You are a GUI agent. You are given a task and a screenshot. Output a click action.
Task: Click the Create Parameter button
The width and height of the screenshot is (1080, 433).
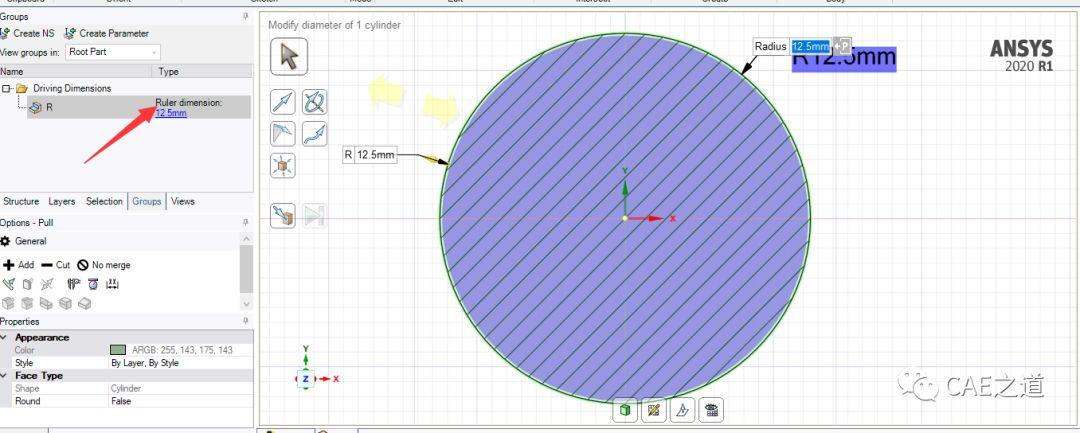point(107,33)
